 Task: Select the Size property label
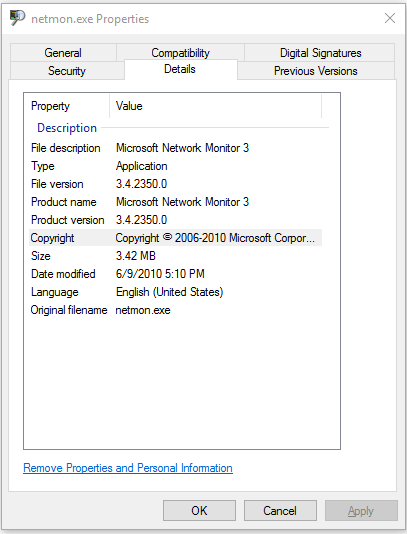coord(41,256)
